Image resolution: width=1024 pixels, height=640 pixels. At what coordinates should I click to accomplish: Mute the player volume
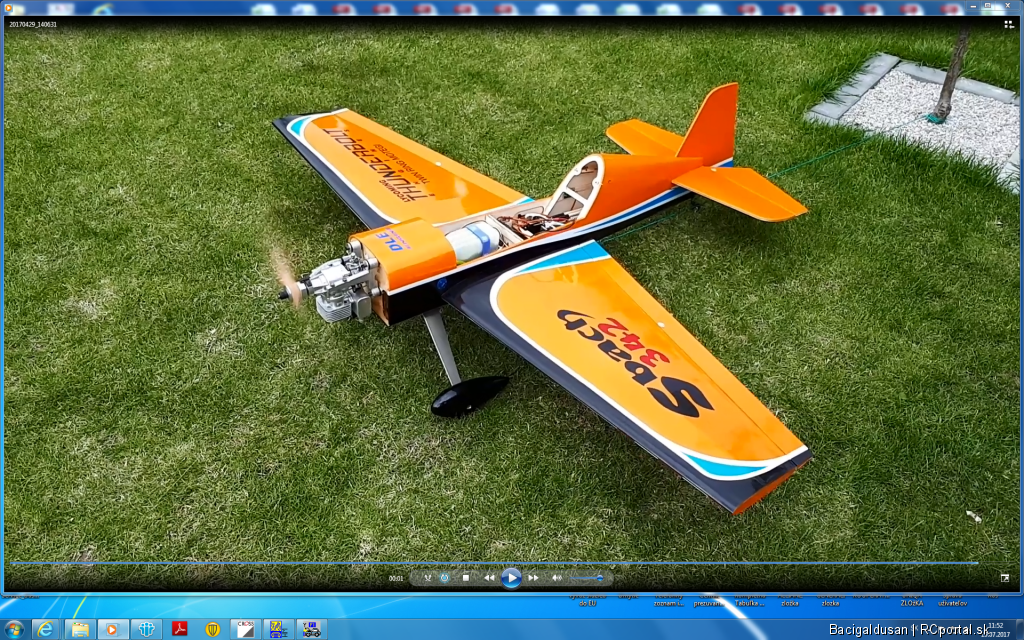(556, 577)
